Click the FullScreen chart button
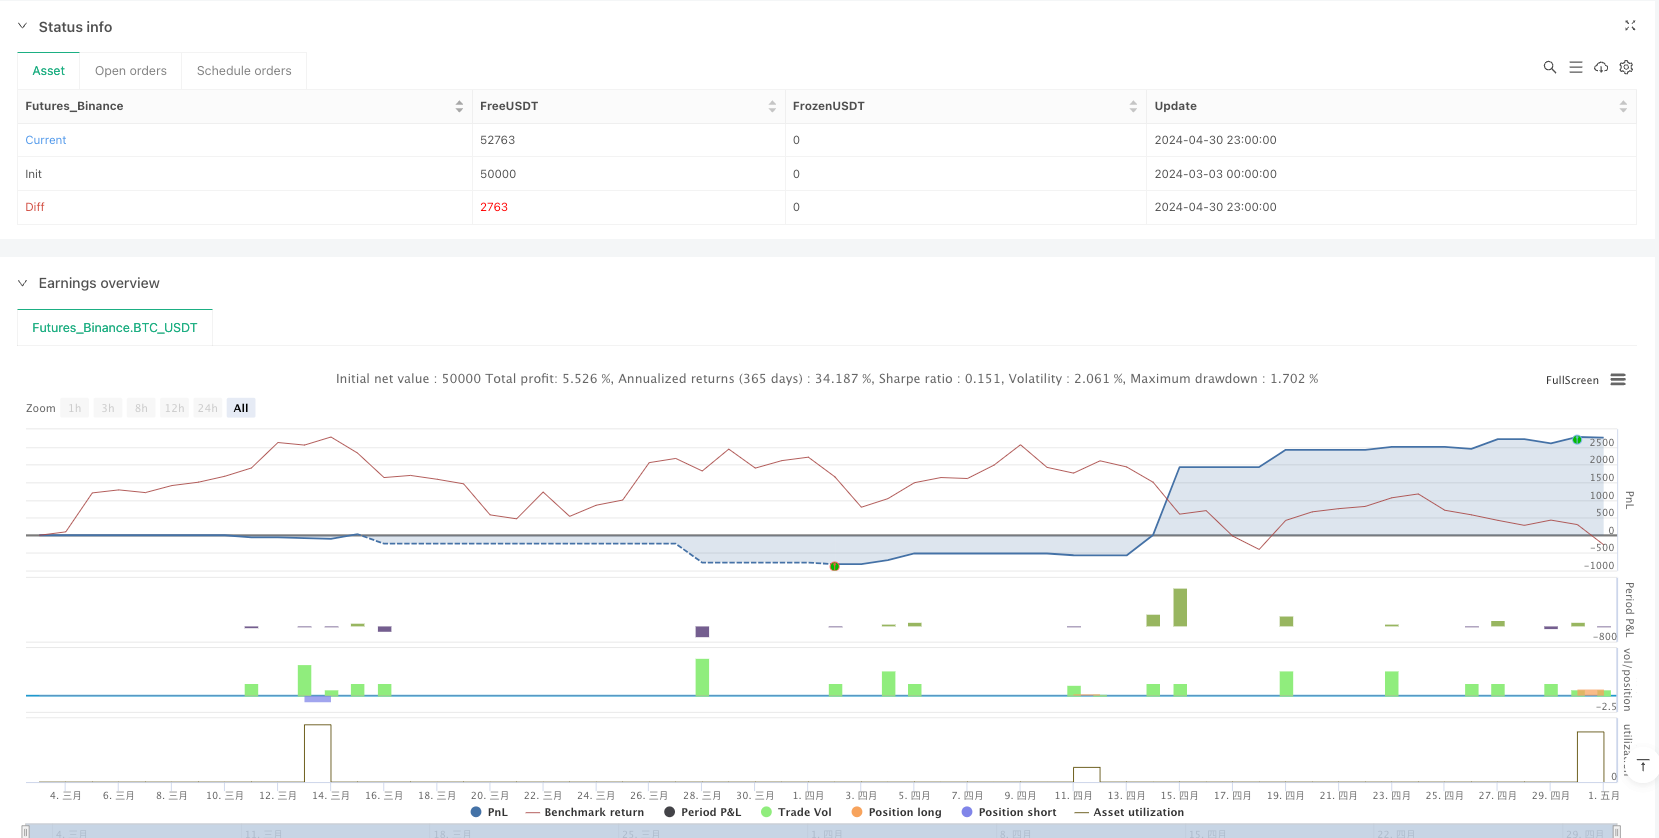1659x838 pixels. 1572,380
